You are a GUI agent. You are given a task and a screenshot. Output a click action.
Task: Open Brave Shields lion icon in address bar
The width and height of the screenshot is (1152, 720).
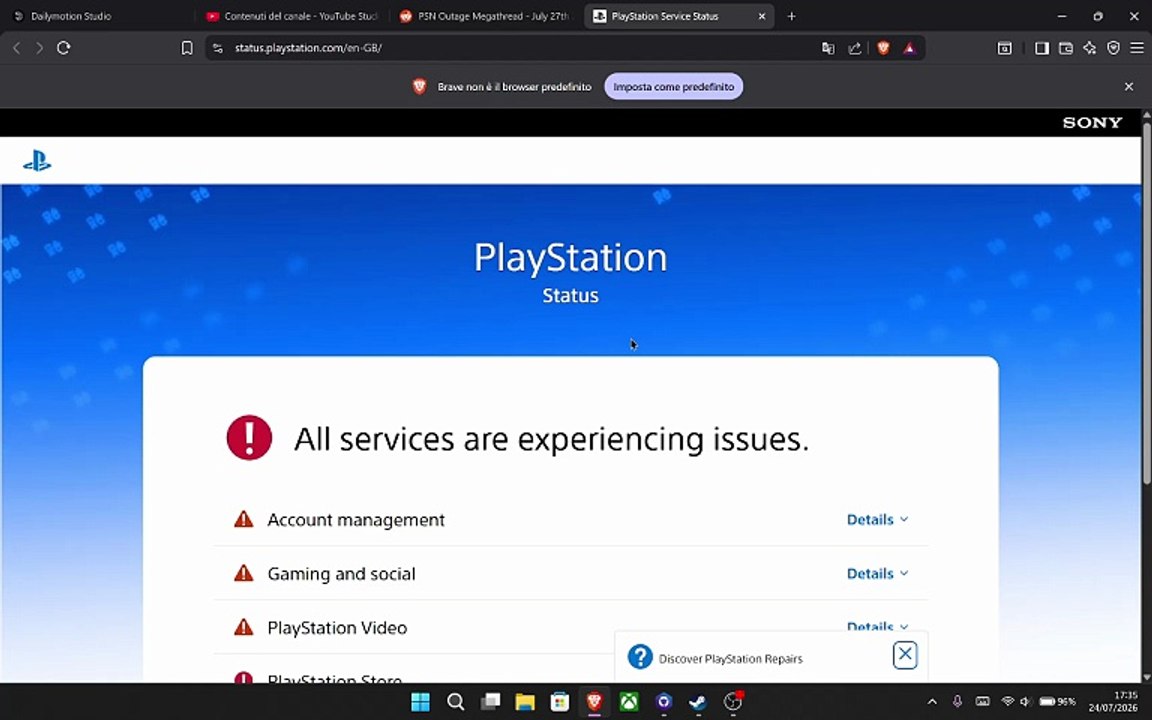[x=883, y=48]
